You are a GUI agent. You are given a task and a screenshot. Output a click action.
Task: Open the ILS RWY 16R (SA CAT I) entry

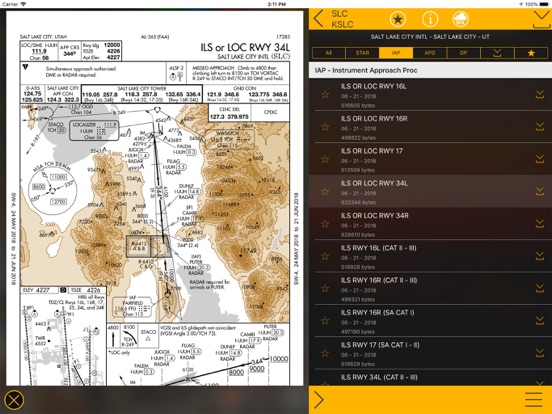pyautogui.click(x=431, y=321)
